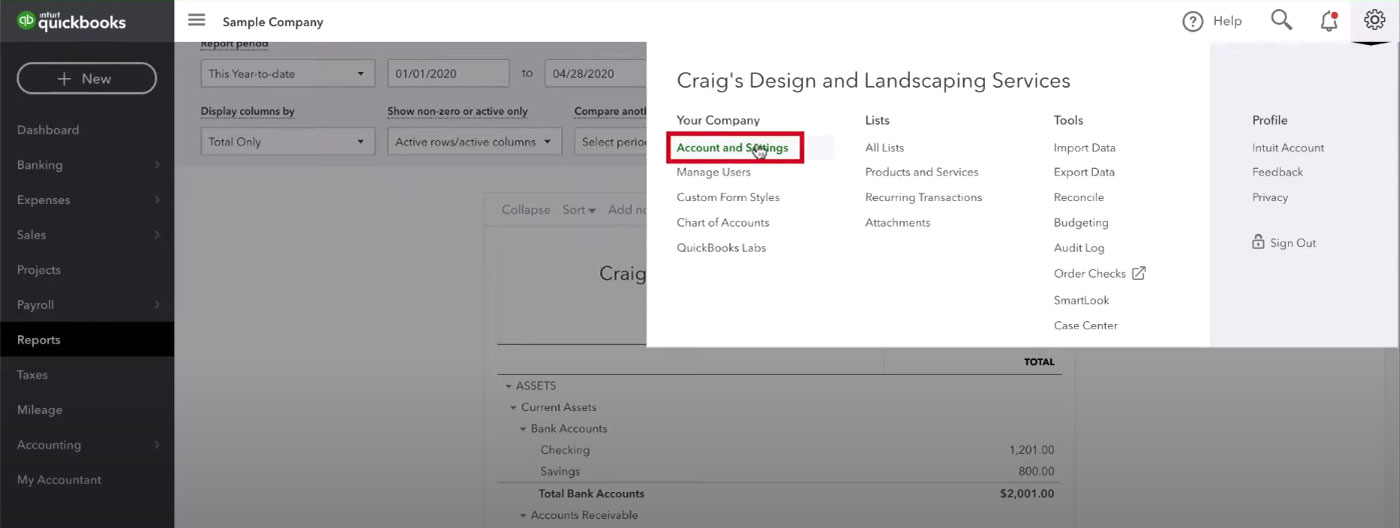1400x528 pixels.
Task: Open the Select period compare dropdown
Action: coord(611,142)
